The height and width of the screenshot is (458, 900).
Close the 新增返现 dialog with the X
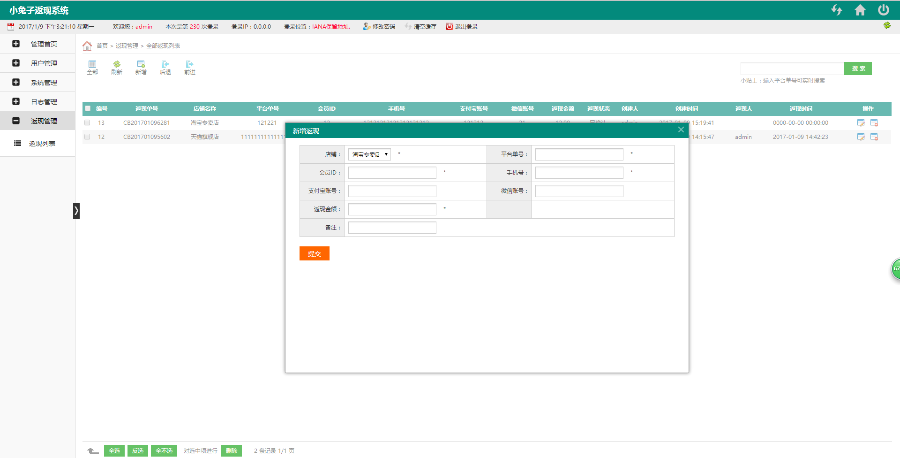point(681,130)
